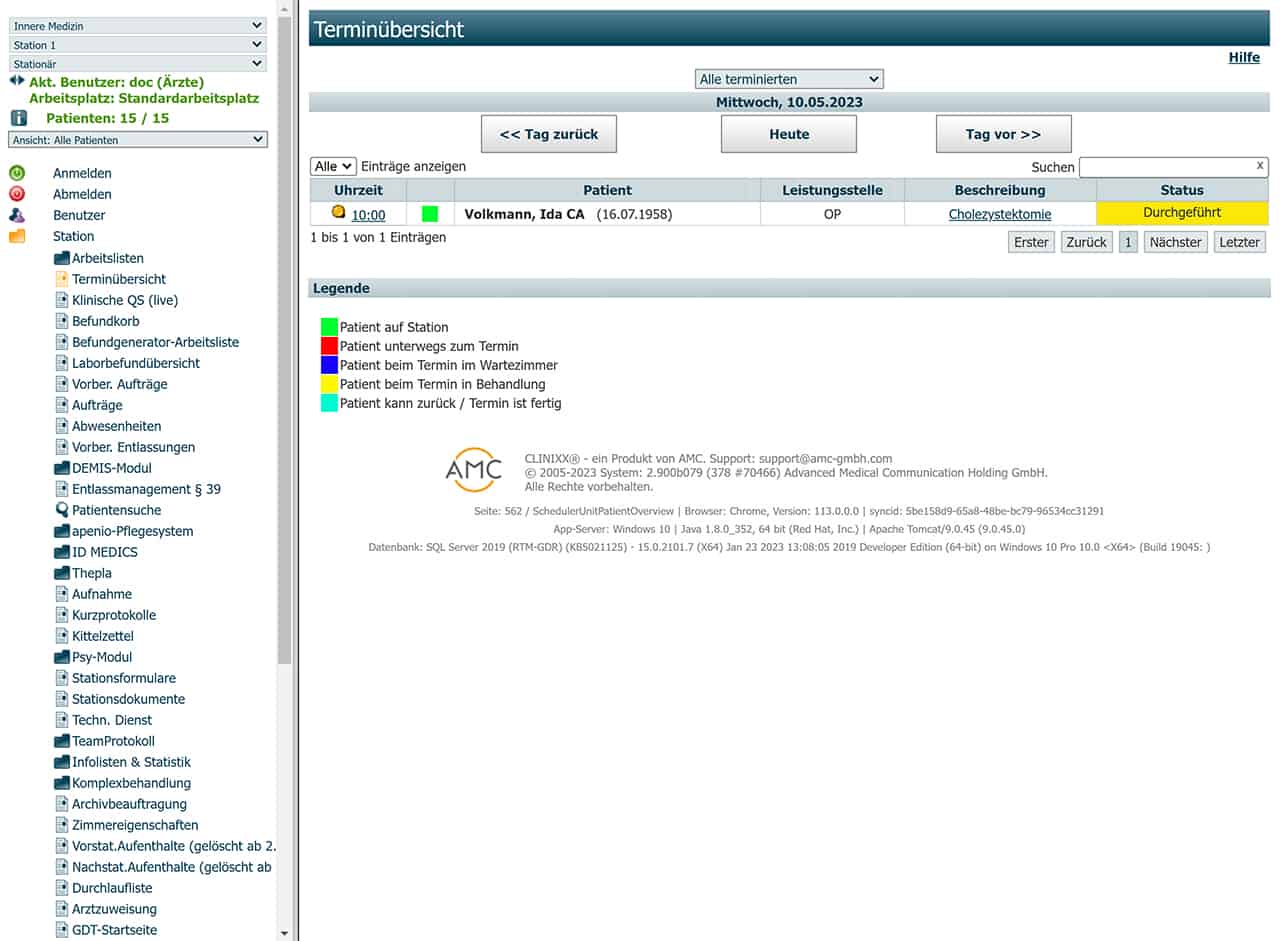Click the blue info icon beside Patienten
The image size is (1280, 941).
click(18, 118)
